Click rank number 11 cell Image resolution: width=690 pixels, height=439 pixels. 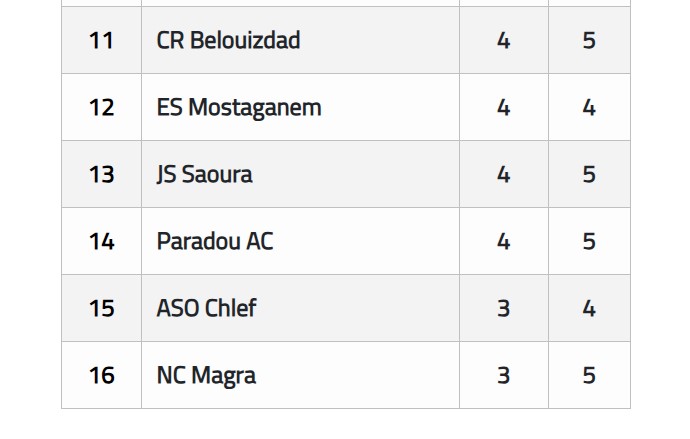[x=102, y=40]
